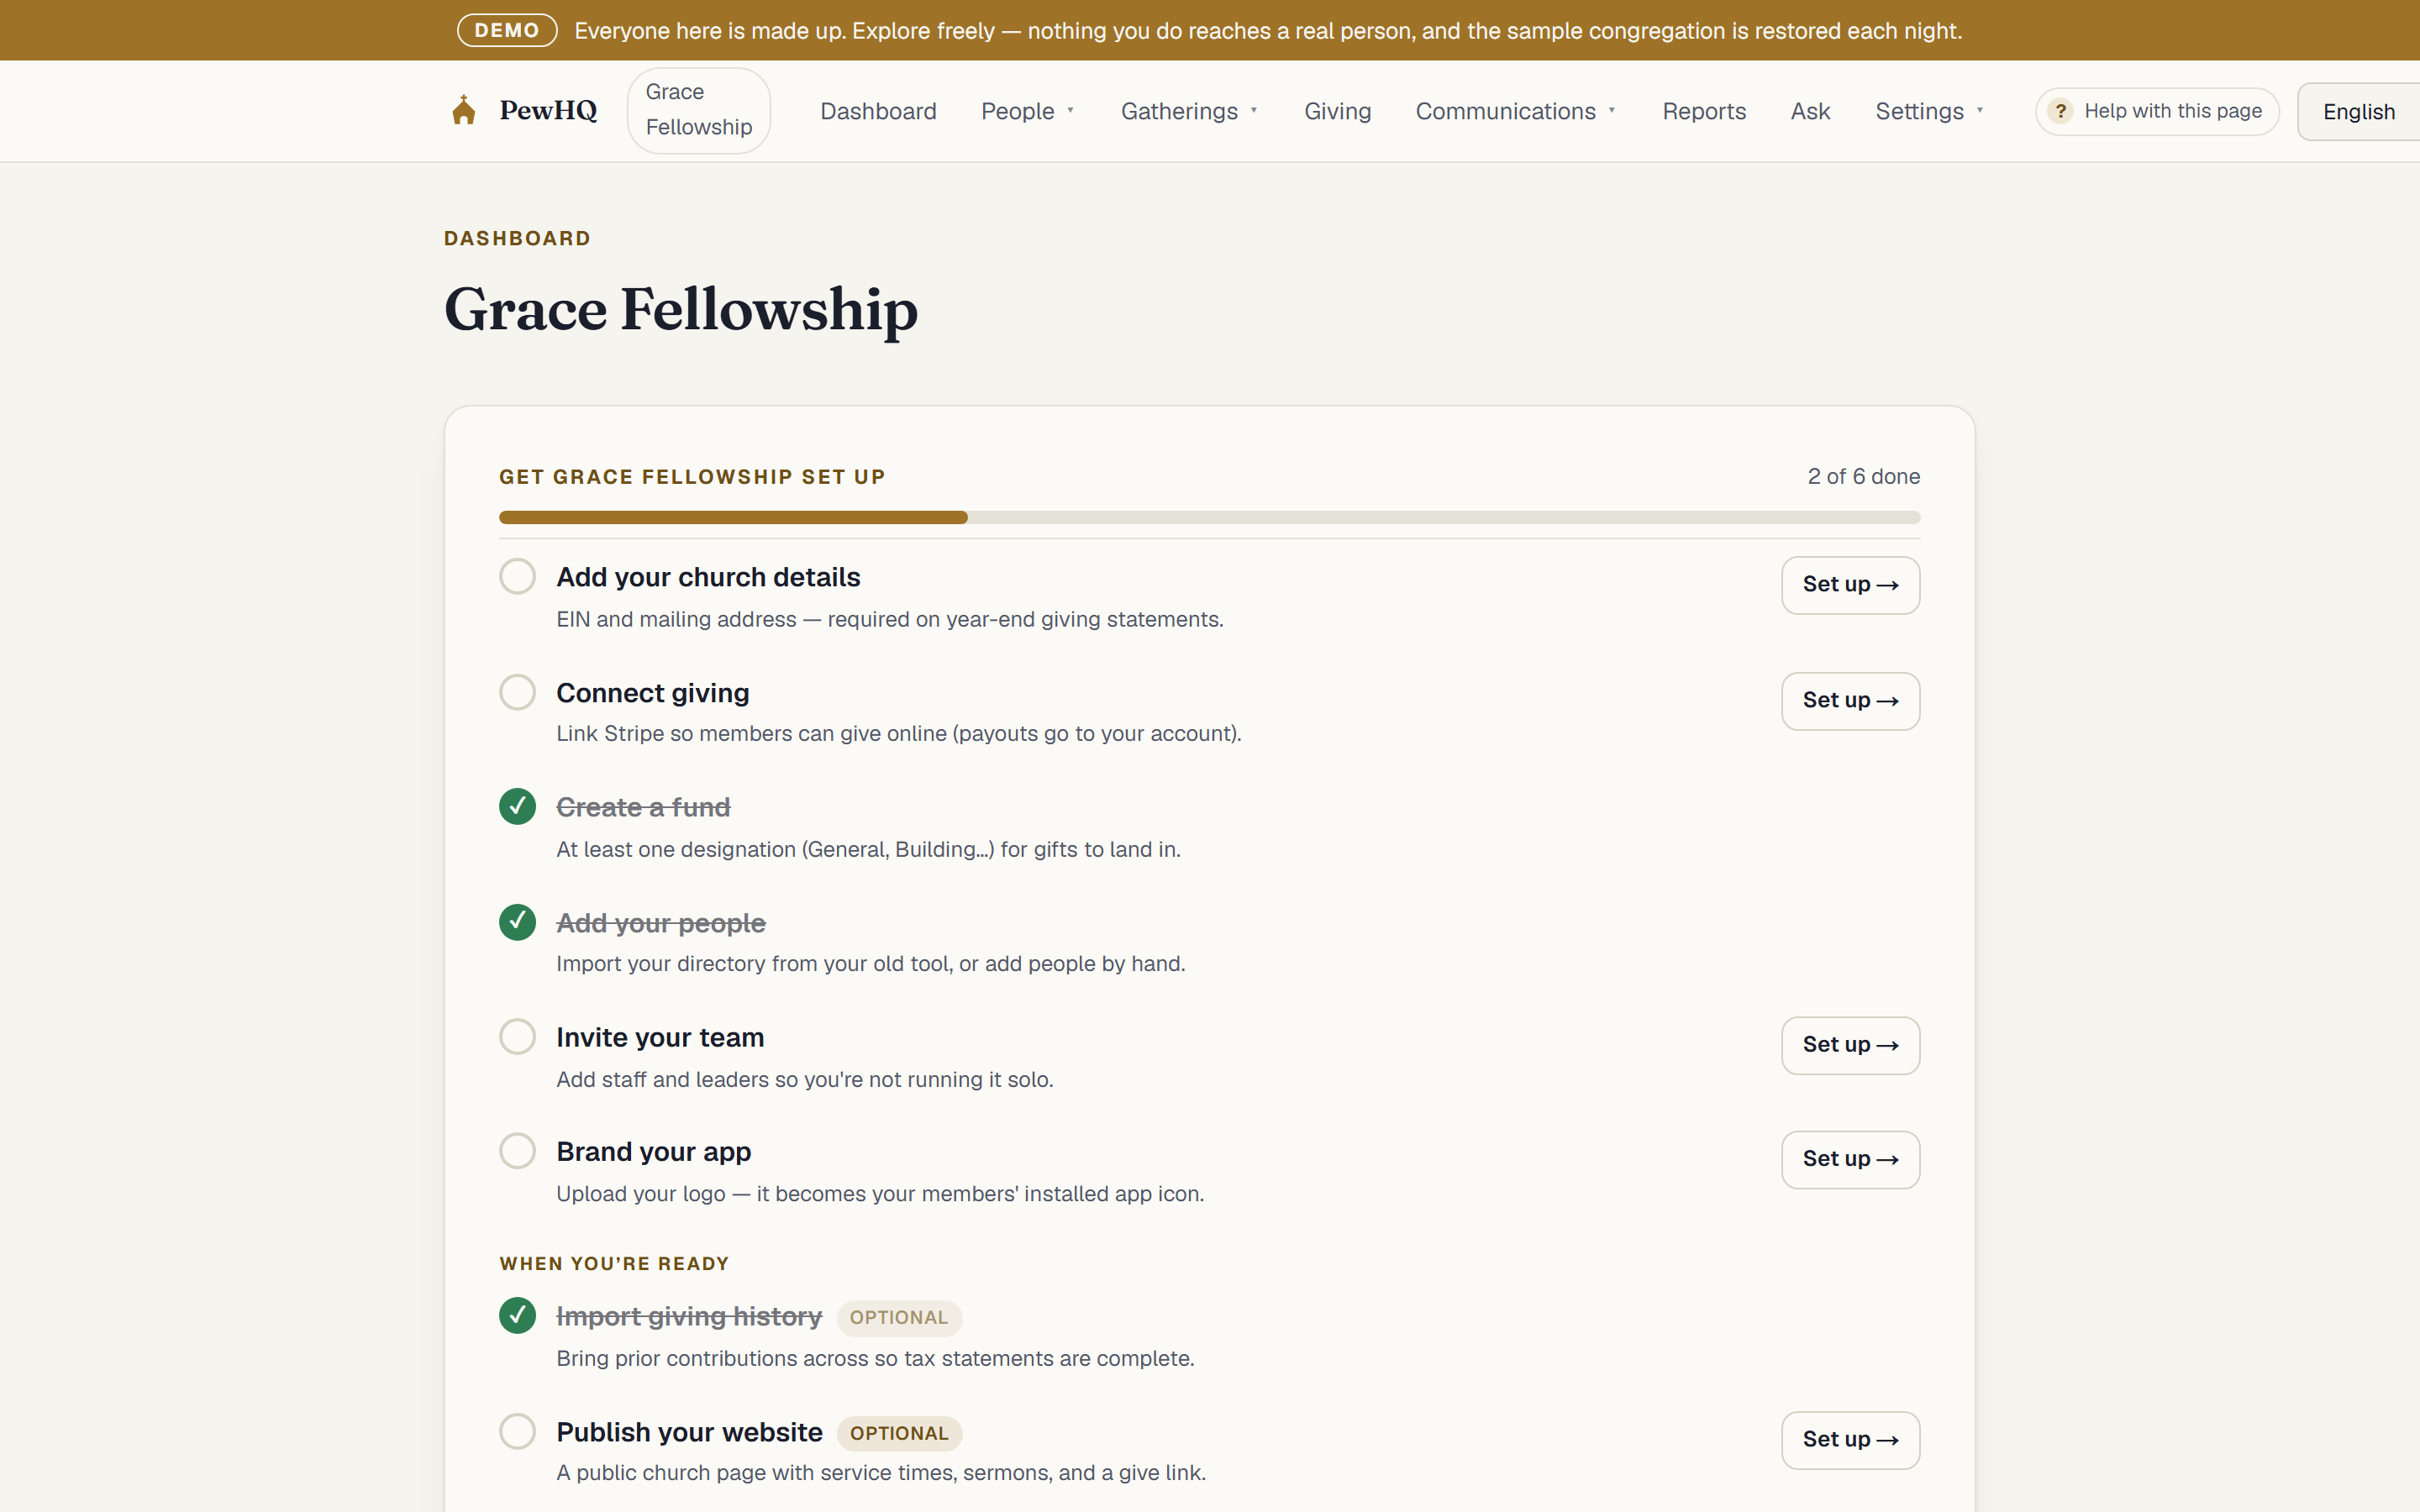Click the setup progress bar
Image resolution: width=2420 pixels, height=1512 pixels.
click(x=1209, y=517)
